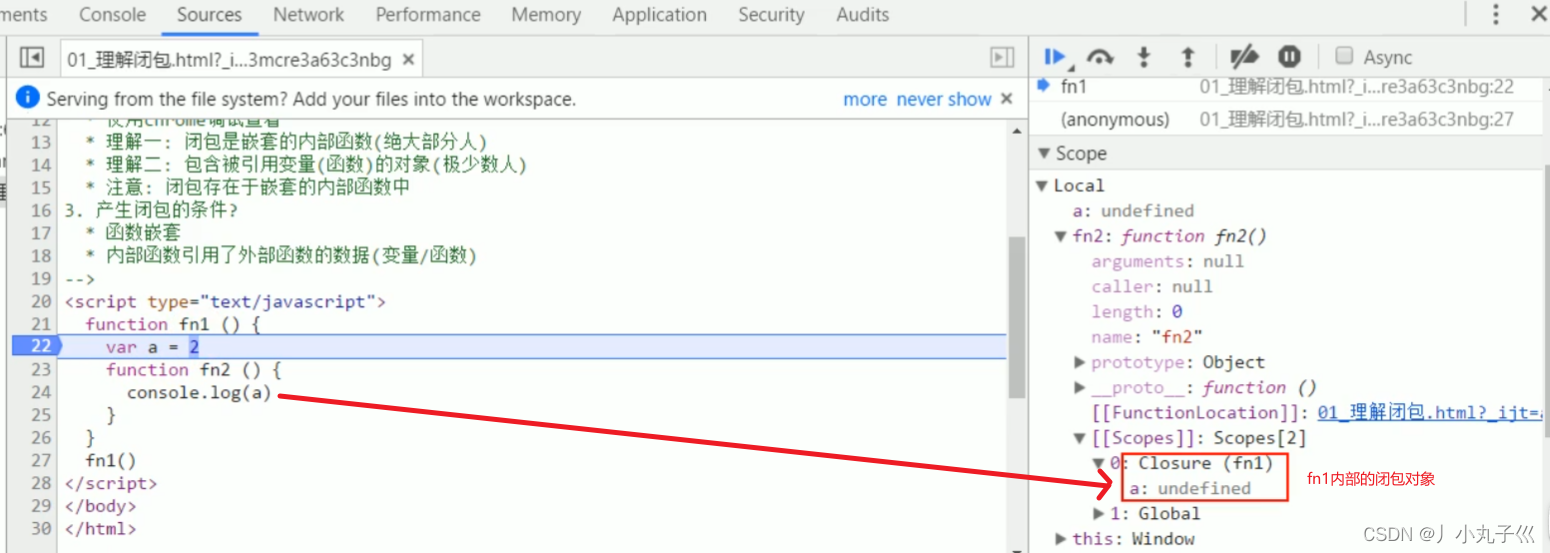Step over next function call
1550x553 pixels.
(1100, 58)
